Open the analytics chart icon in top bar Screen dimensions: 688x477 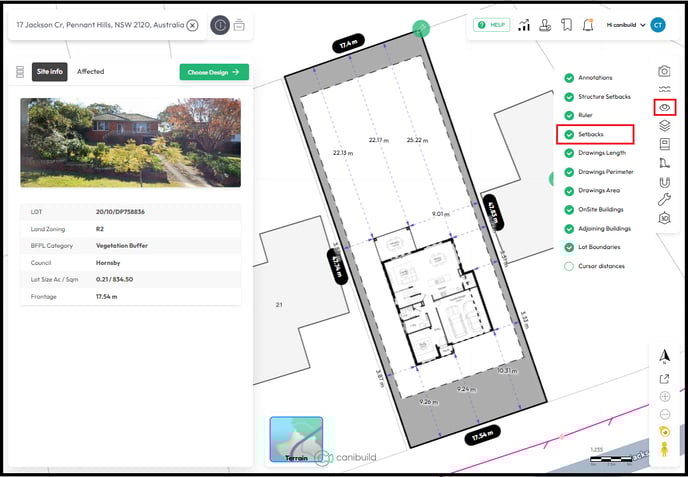tap(524, 25)
